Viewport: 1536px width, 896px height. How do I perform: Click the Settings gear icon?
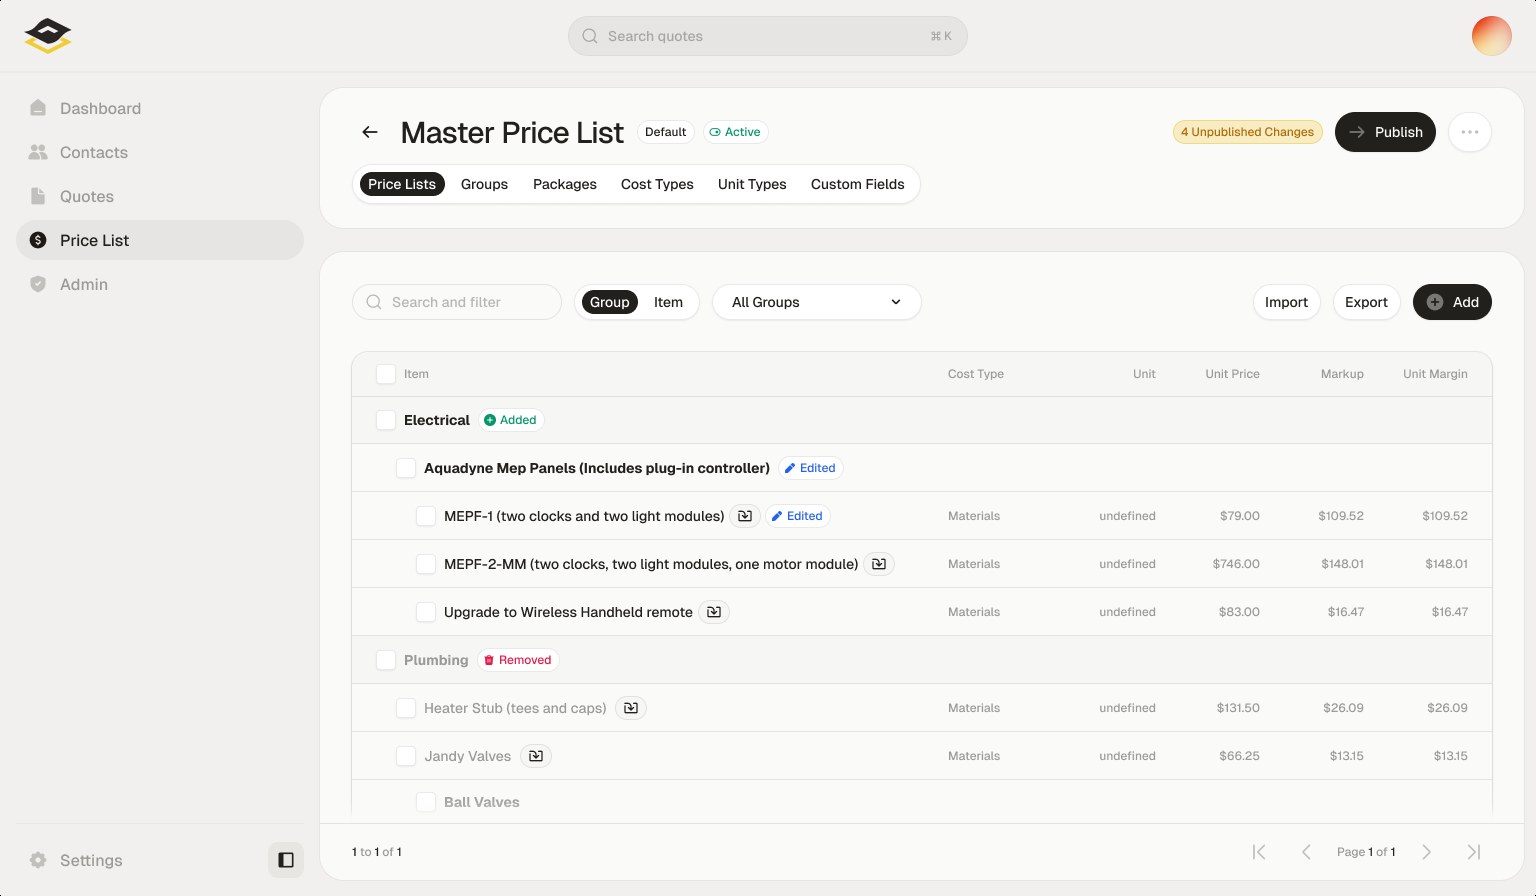coord(38,860)
